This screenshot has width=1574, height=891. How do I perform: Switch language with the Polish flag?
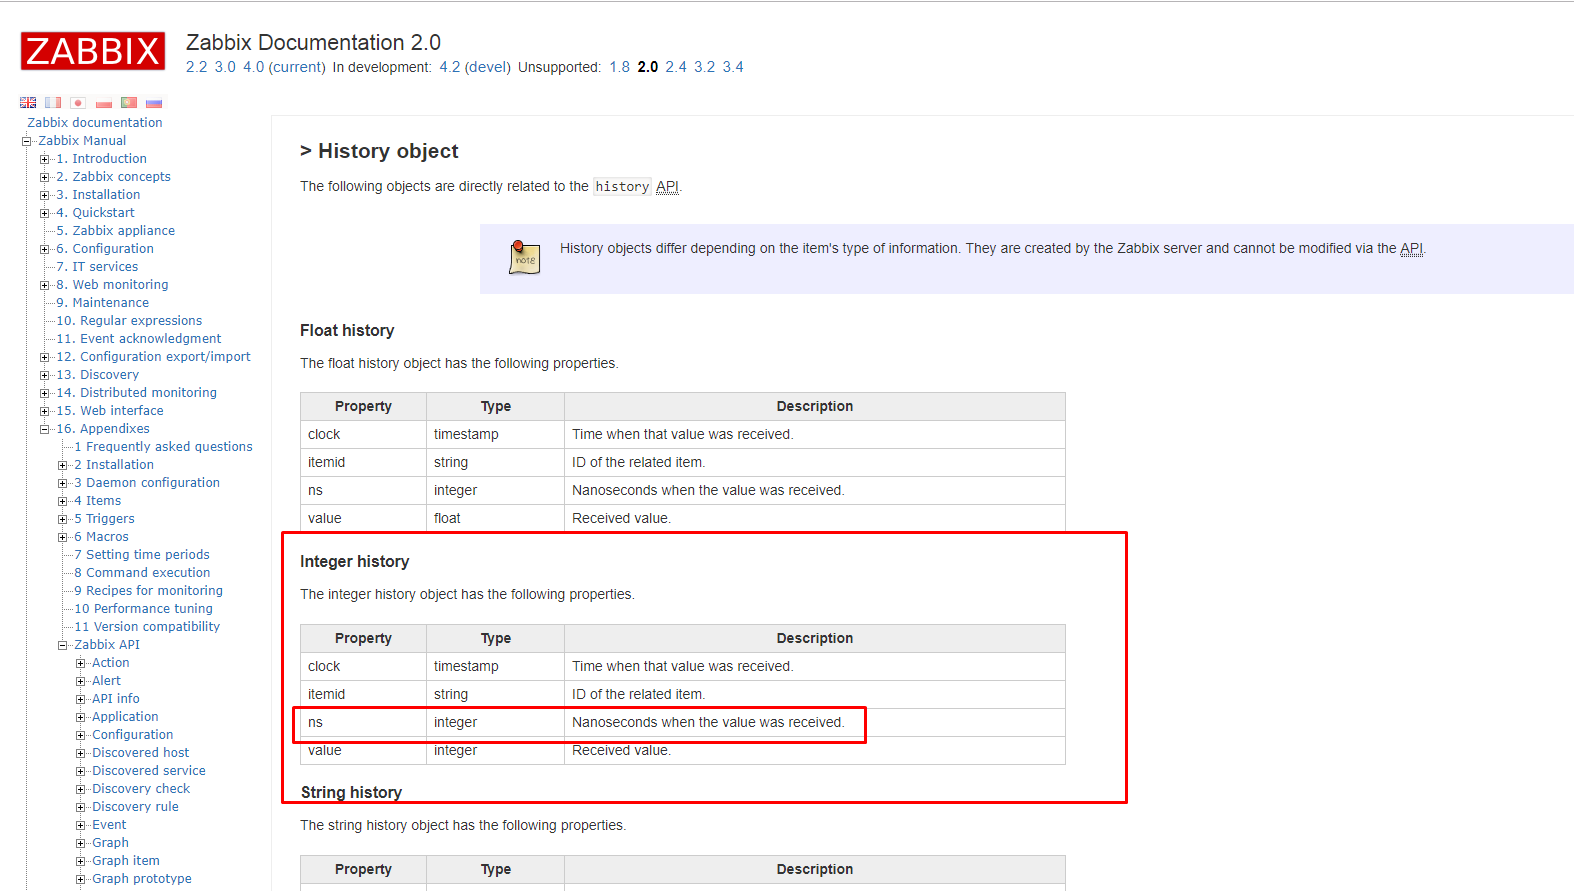coord(104,103)
